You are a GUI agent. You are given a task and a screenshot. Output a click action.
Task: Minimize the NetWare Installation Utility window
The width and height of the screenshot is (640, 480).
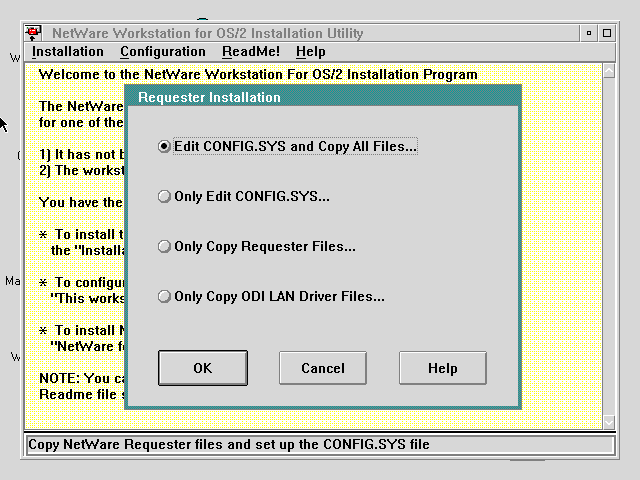589,33
